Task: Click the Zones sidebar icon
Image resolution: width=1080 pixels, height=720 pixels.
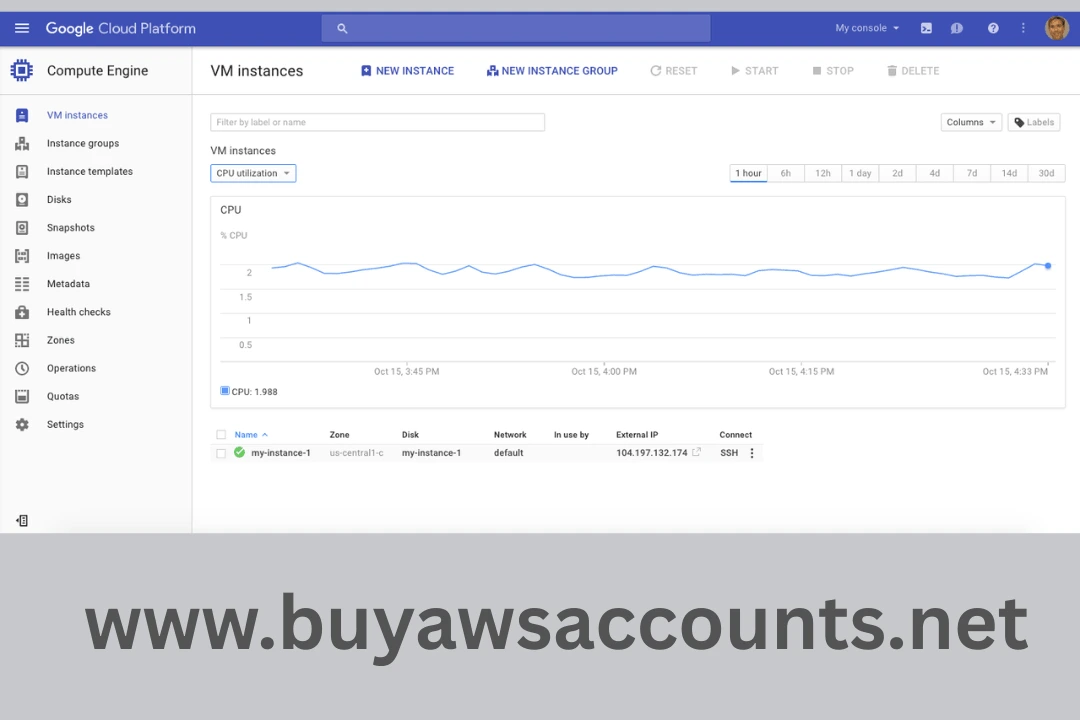Action: (x=22, y=340)
